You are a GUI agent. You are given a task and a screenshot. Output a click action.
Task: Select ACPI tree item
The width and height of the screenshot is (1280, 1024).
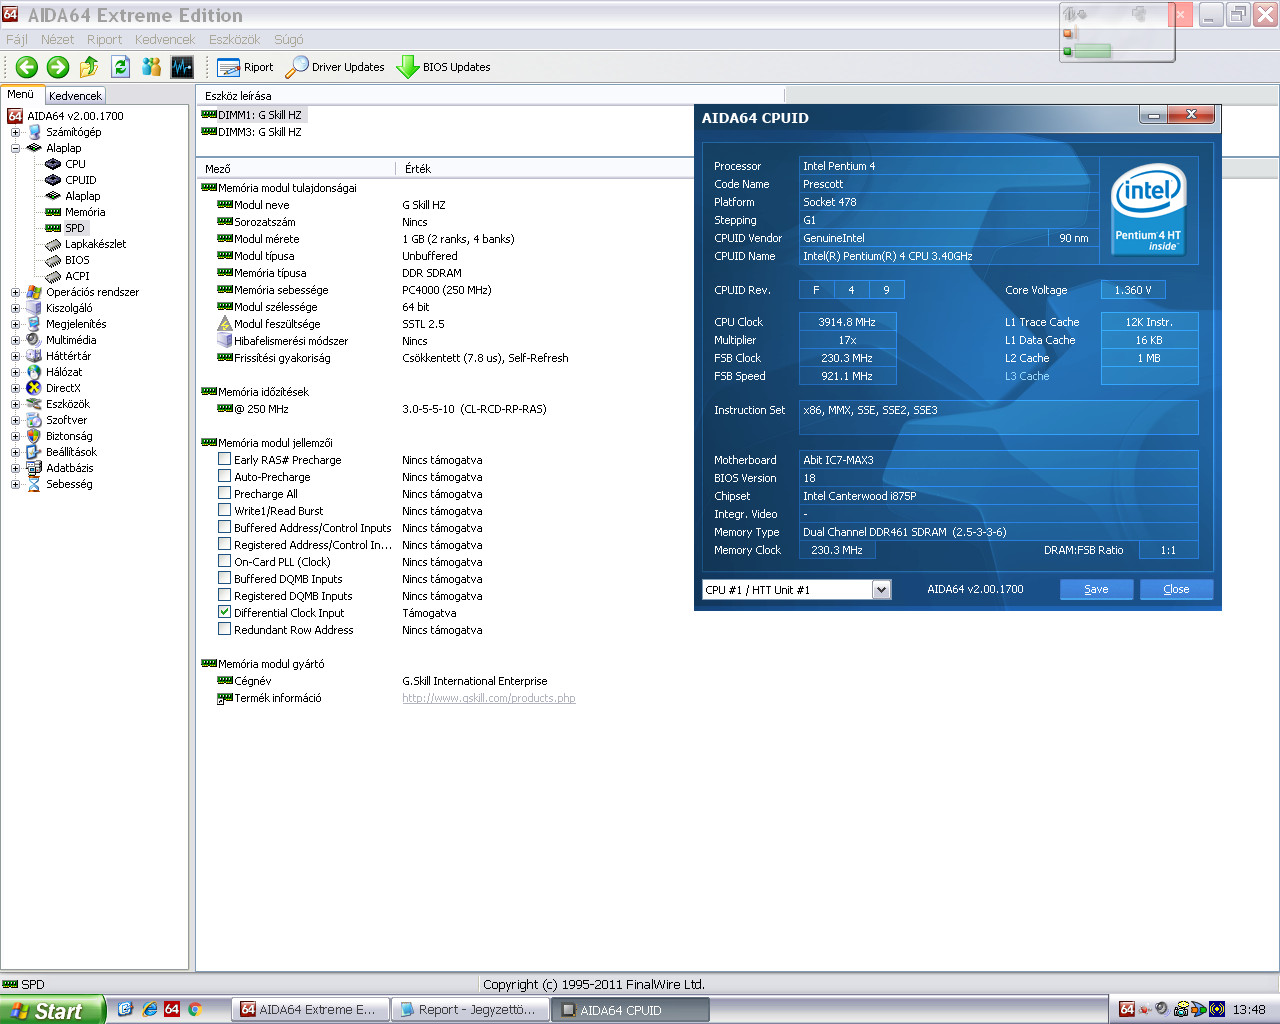[77, 276]
